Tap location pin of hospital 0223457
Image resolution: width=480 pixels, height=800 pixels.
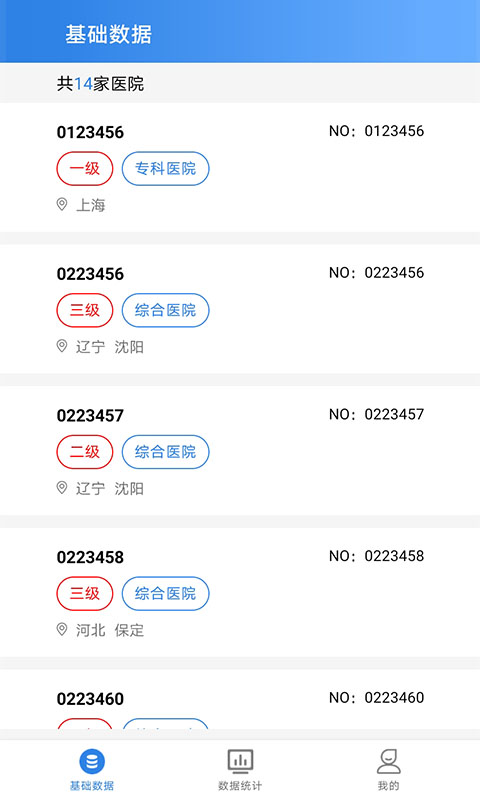click(x=62, y=488)
